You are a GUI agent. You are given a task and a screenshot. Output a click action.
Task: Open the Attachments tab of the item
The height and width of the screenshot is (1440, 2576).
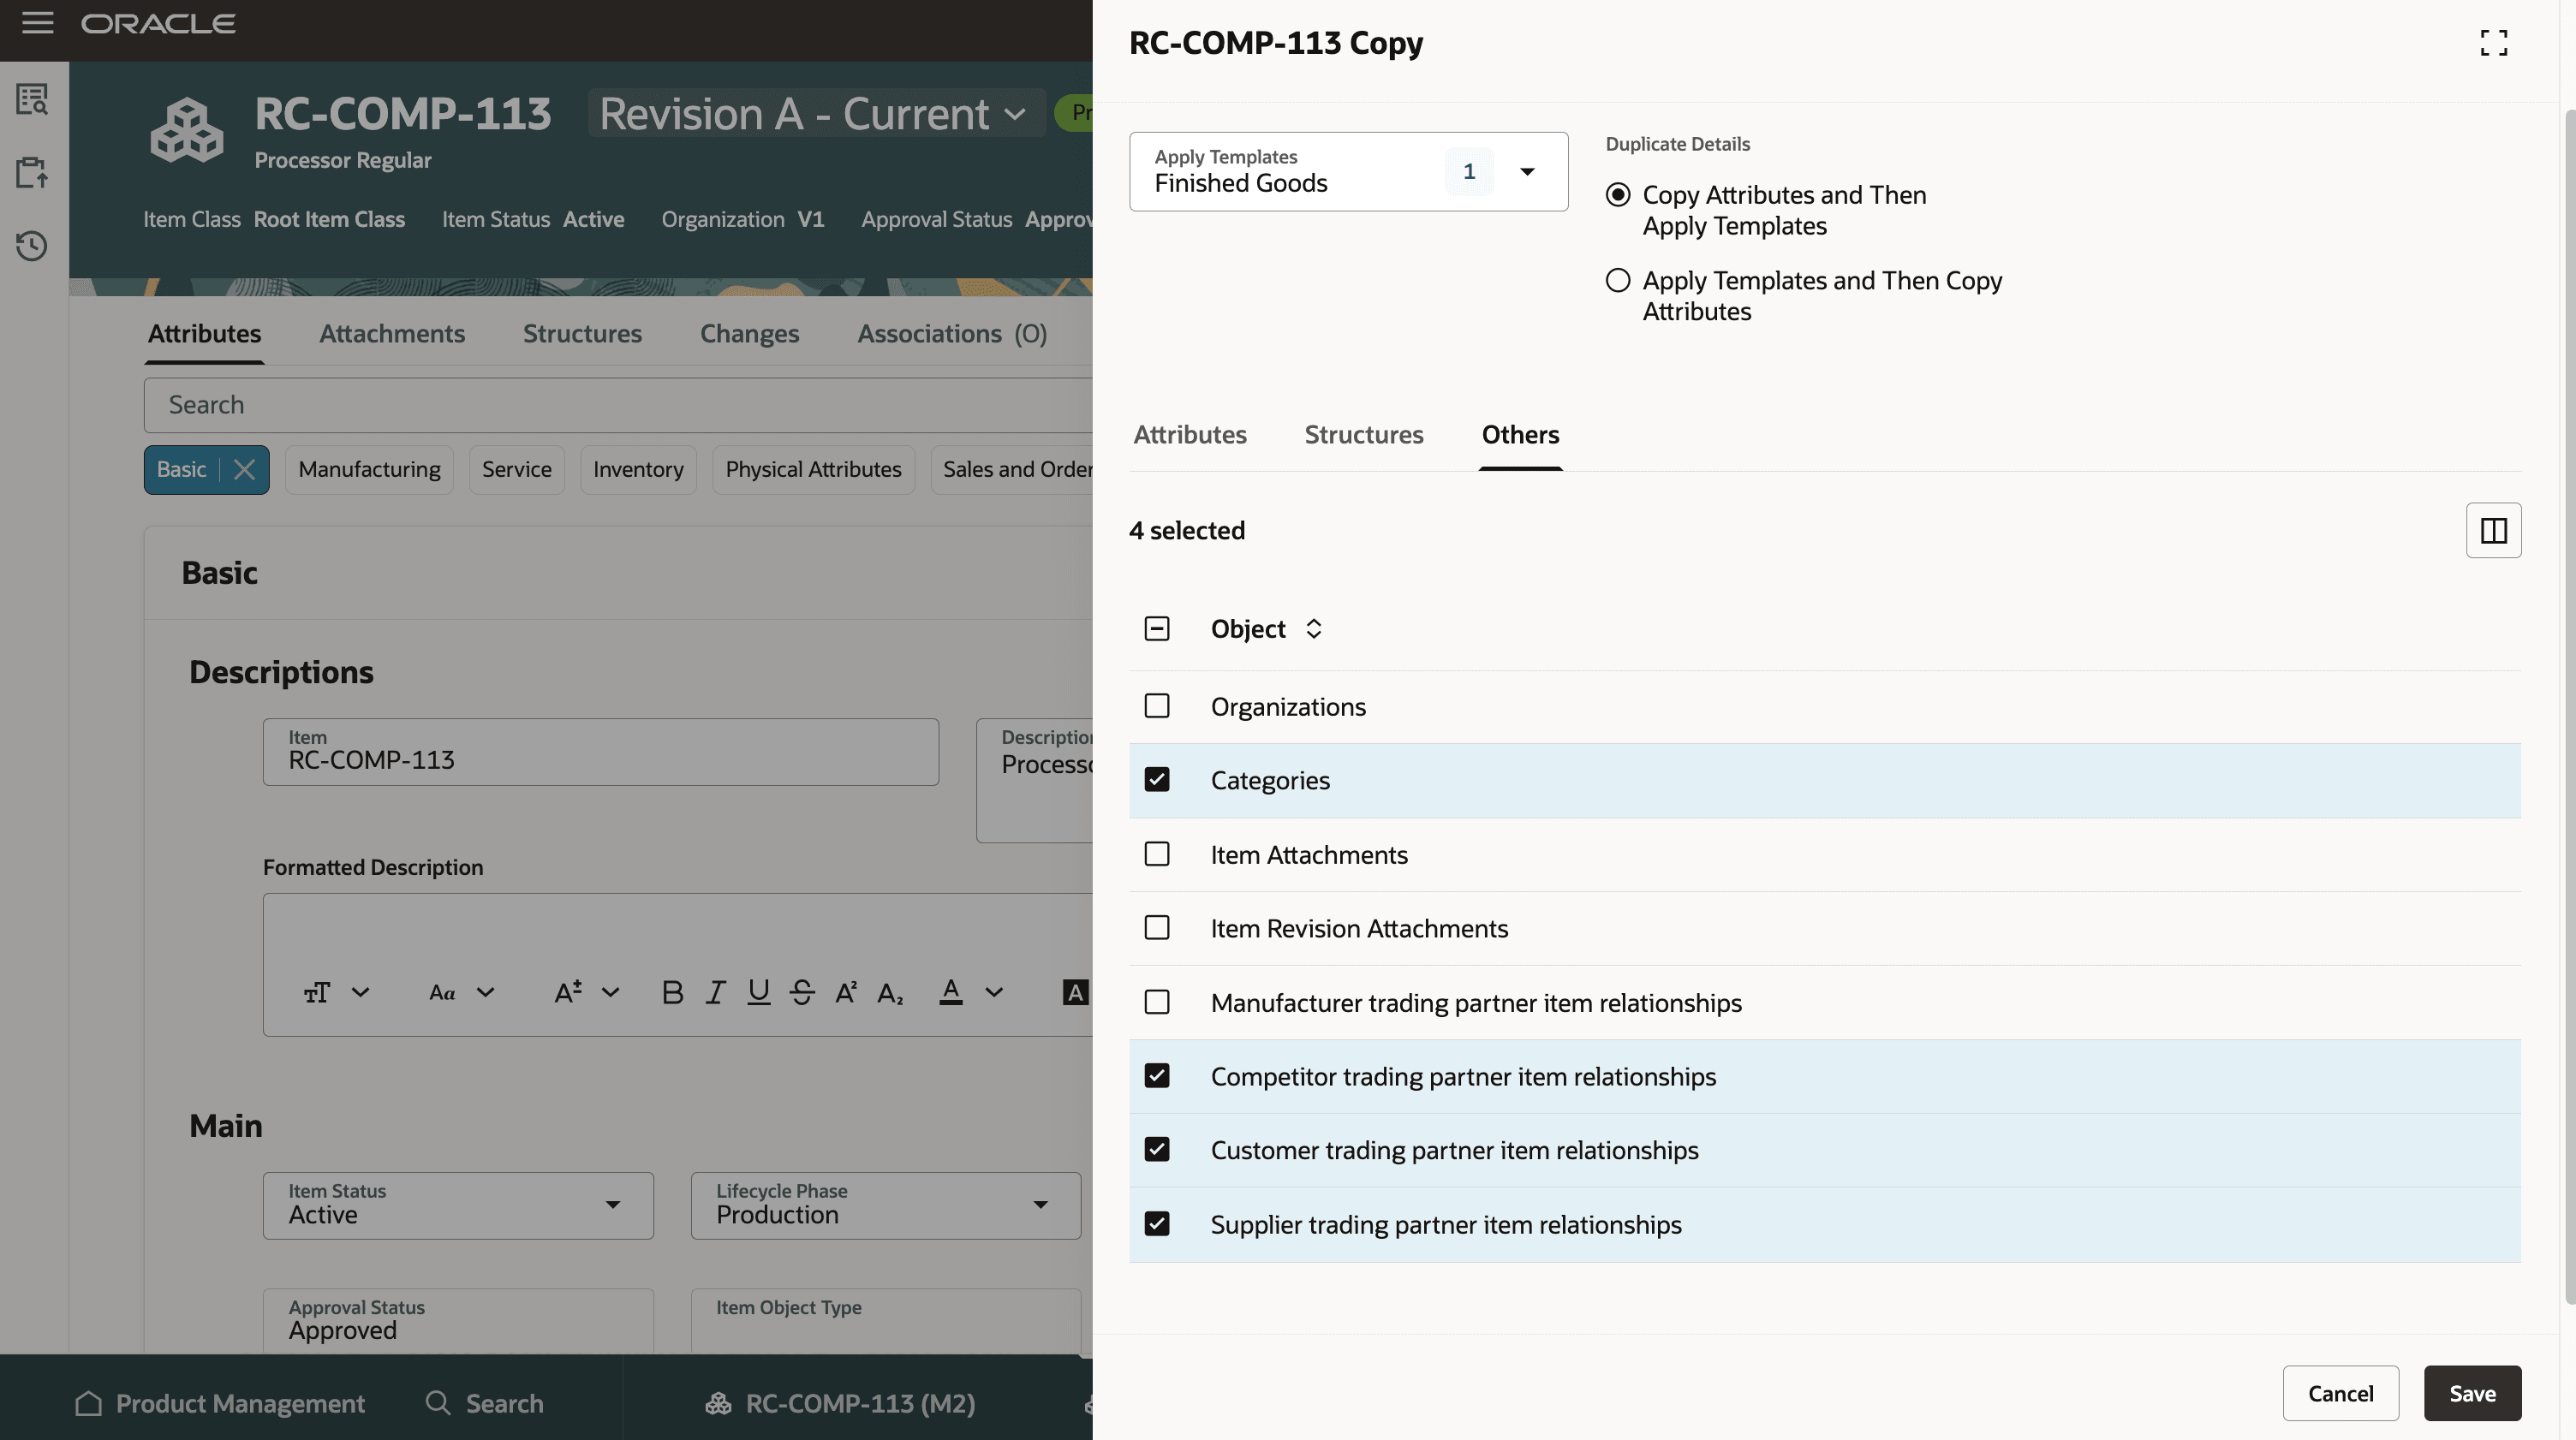(392, 334)
